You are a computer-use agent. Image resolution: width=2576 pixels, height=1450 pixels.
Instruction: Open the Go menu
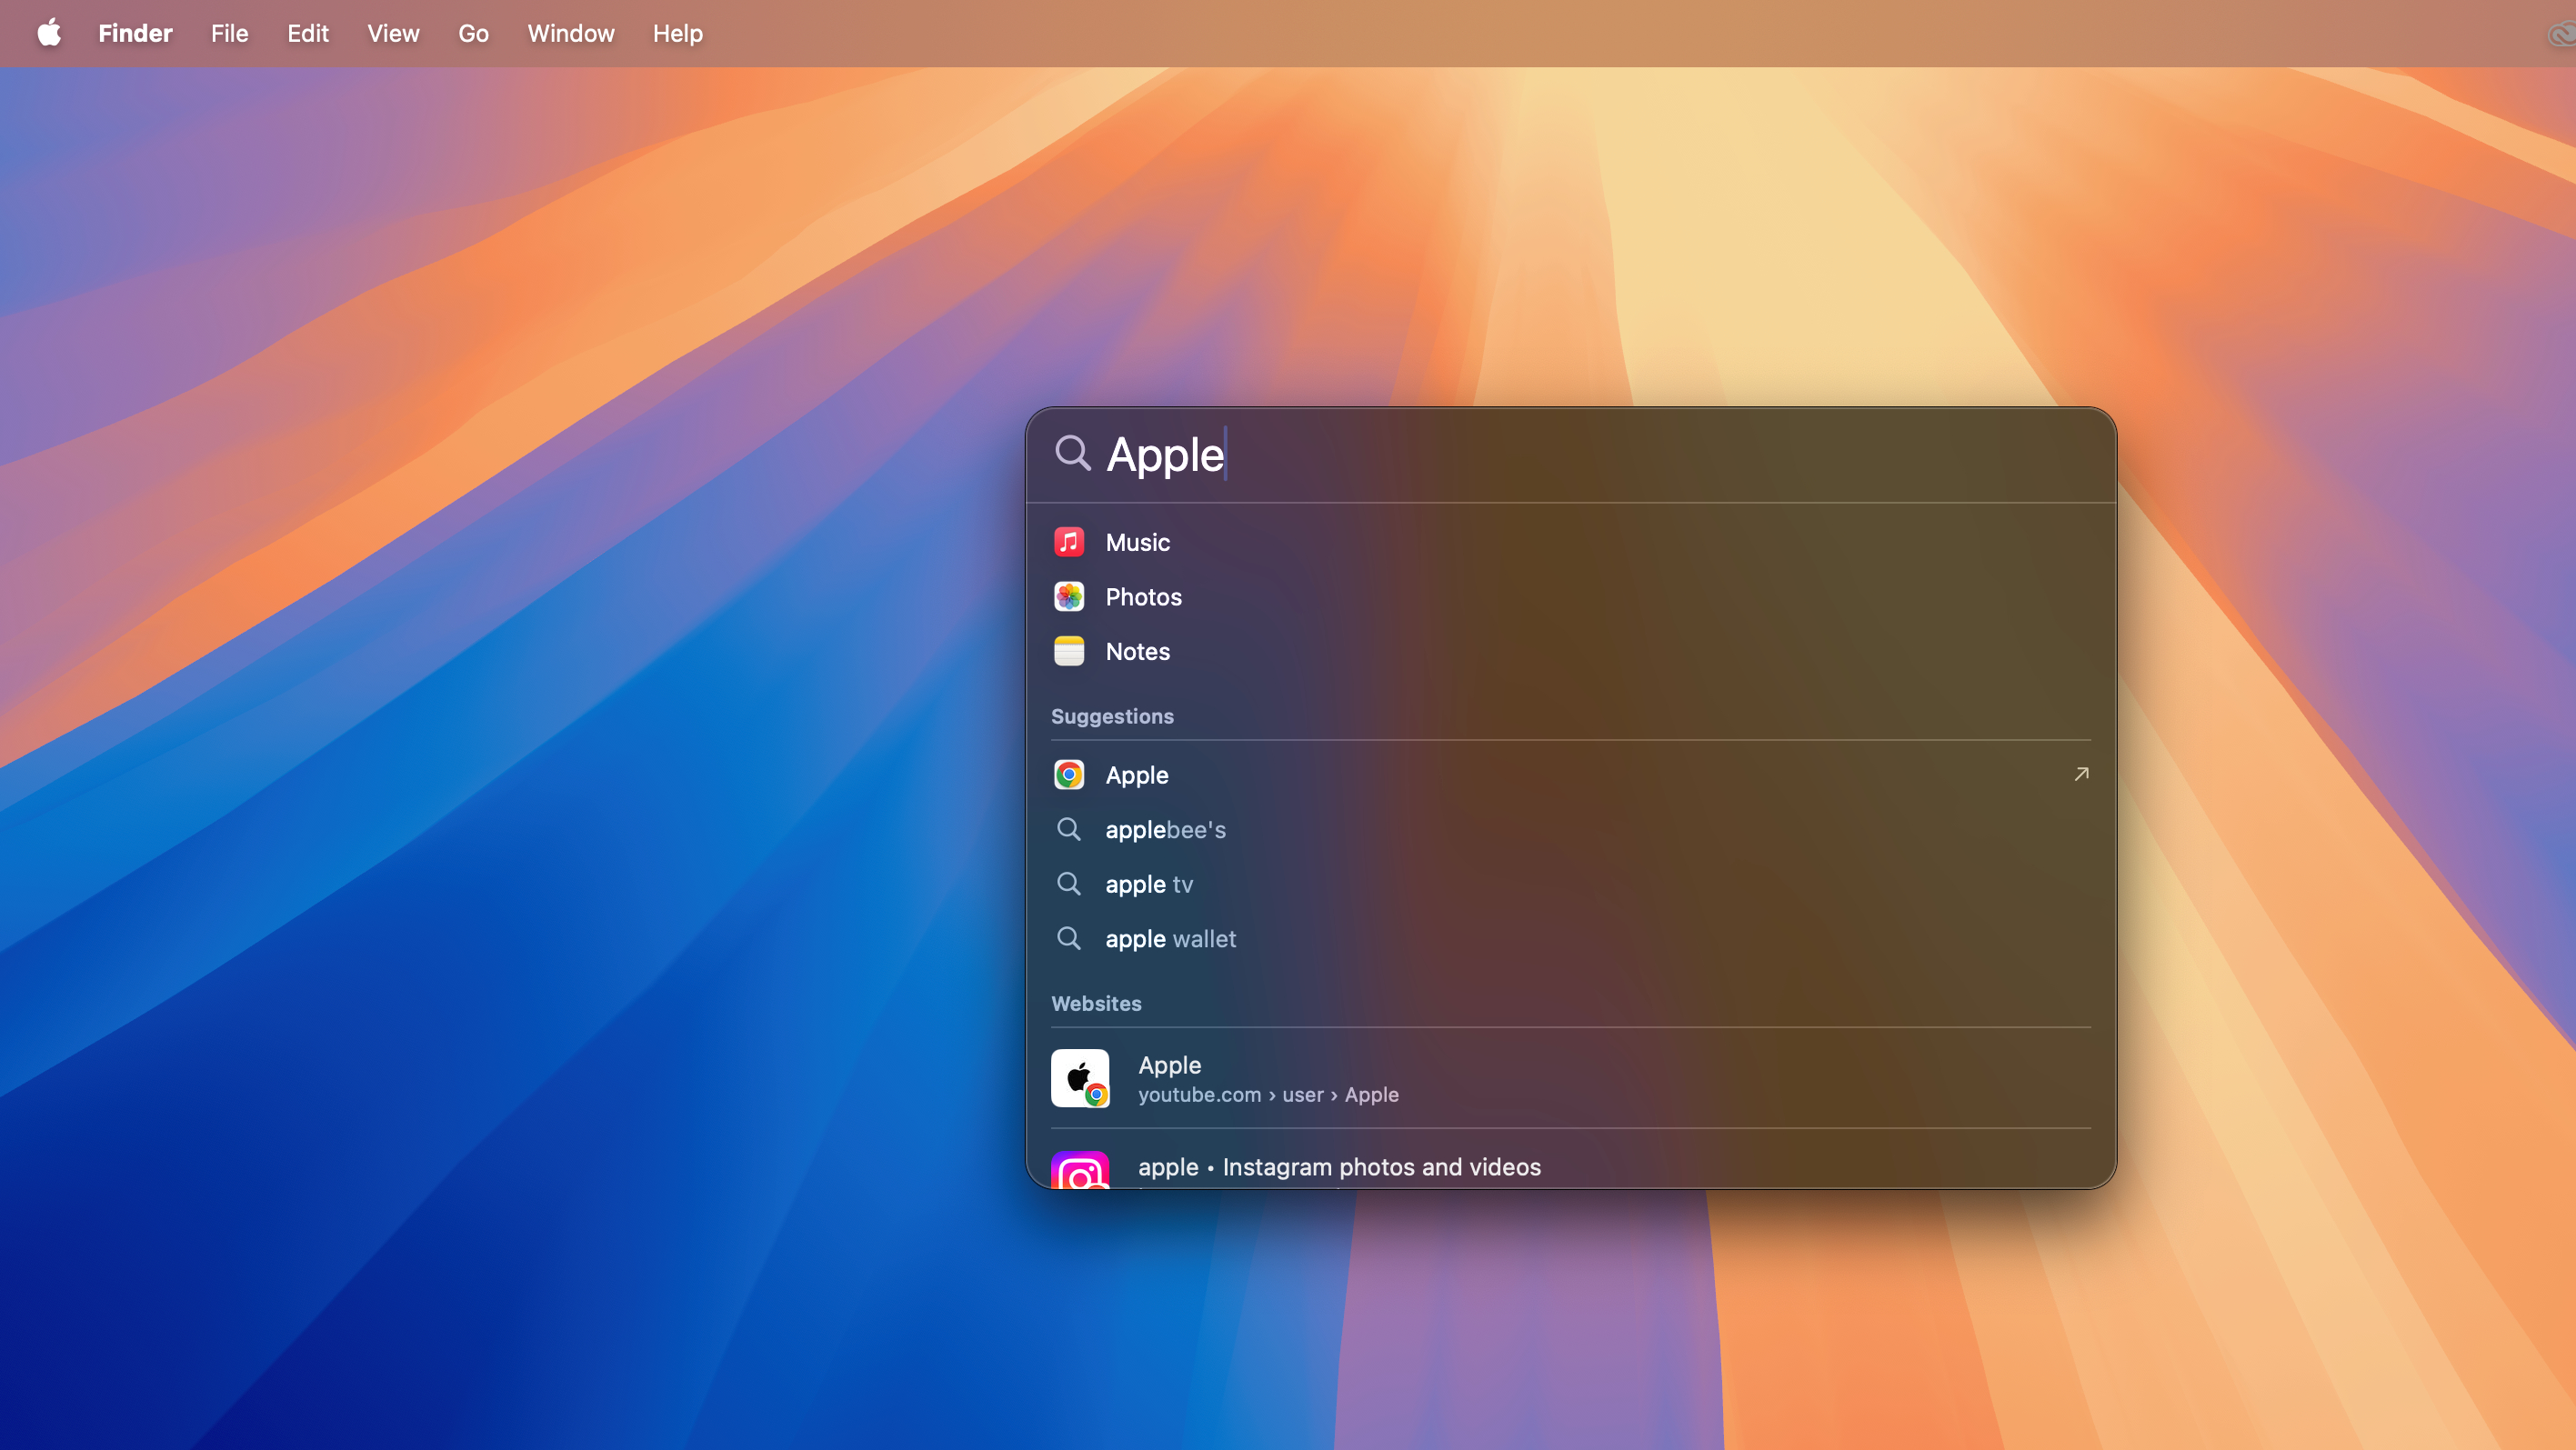[473, 33]
